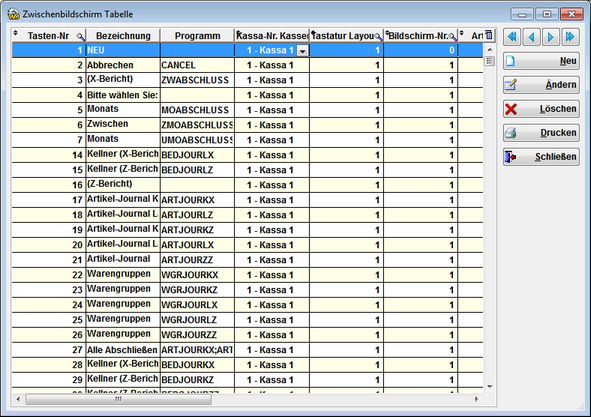Viewport: 591px width, 417px height.
Task: Click search icon in Tasten-Nr header
Action: 80,37
